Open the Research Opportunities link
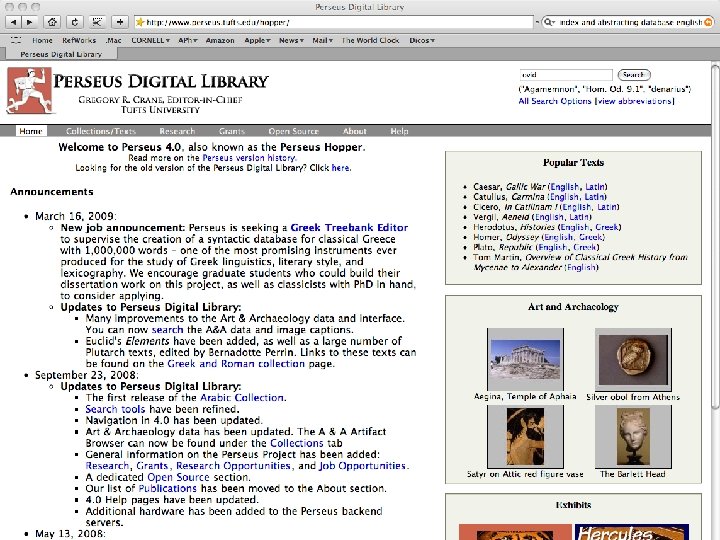The image size is (720, 540). [x=234, y=466]
